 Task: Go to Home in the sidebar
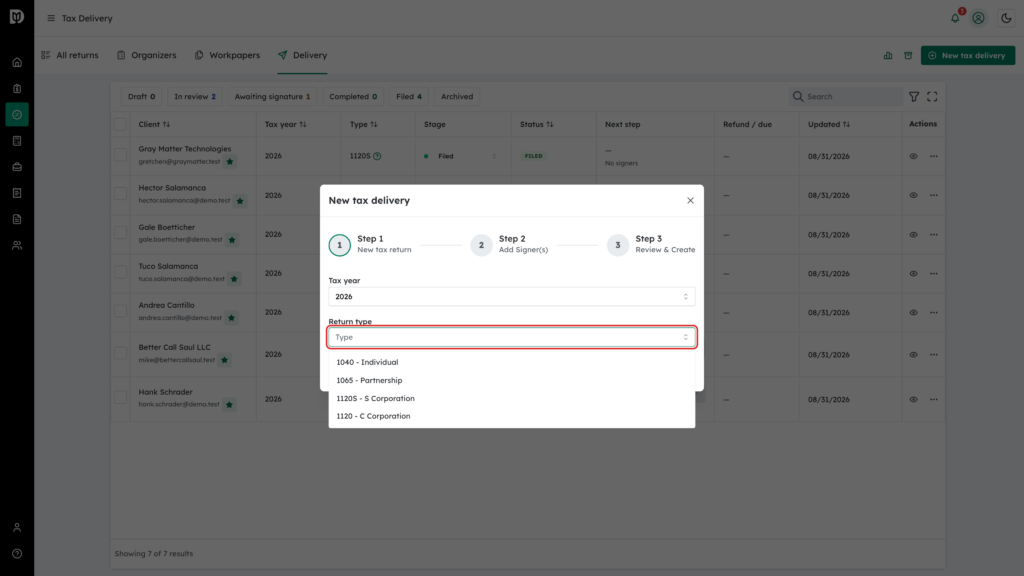17,63
